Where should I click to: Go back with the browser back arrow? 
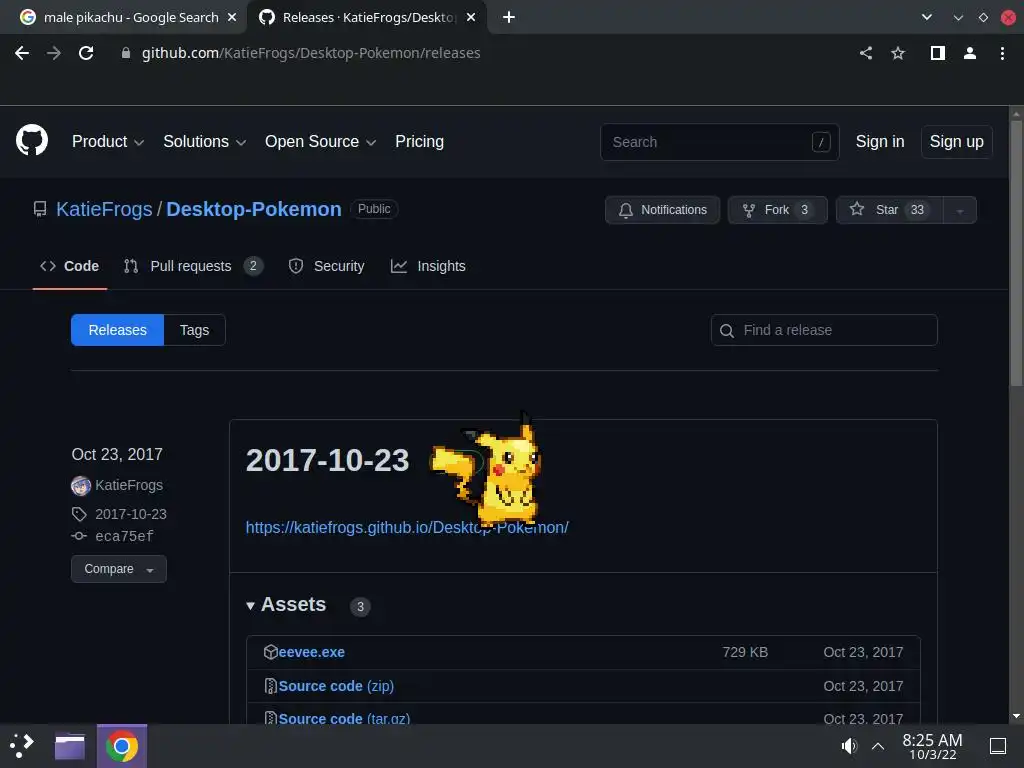[22, 53]
